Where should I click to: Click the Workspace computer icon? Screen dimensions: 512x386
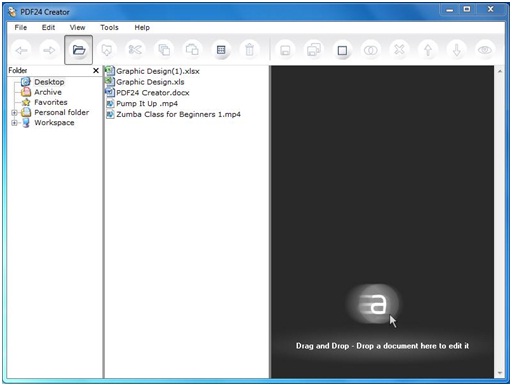[26, 123]
